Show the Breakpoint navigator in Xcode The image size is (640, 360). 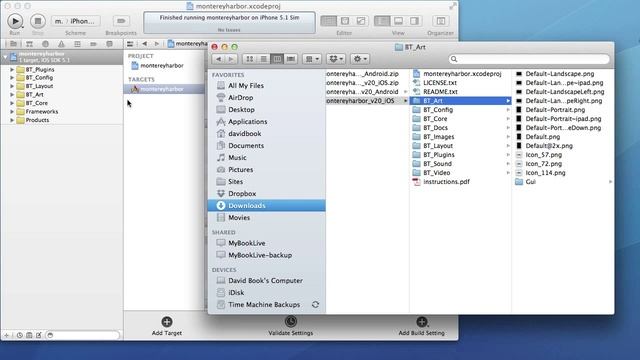93,44
